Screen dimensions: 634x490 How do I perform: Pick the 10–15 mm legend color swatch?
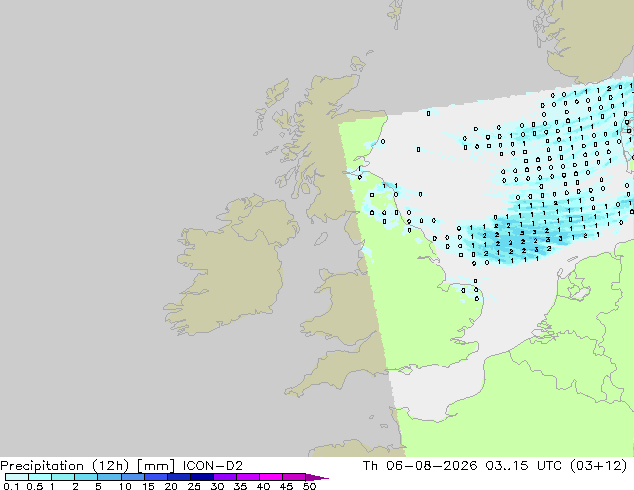click(132, 477)
